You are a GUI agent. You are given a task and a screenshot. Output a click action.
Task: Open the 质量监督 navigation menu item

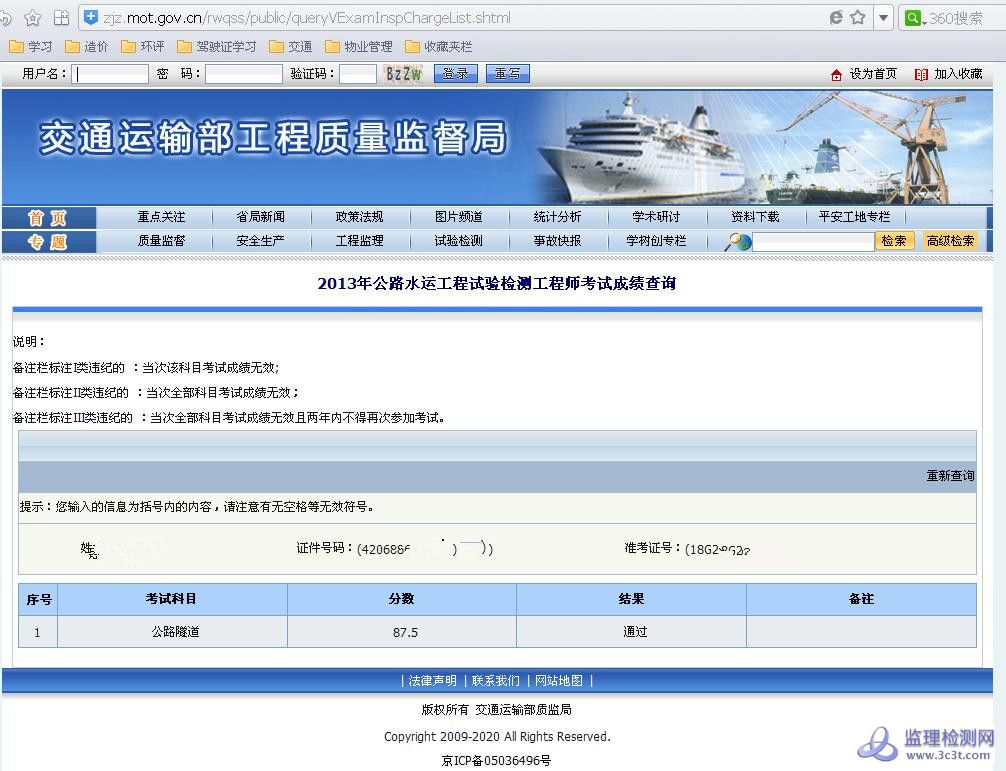click(x=161, y=241)
